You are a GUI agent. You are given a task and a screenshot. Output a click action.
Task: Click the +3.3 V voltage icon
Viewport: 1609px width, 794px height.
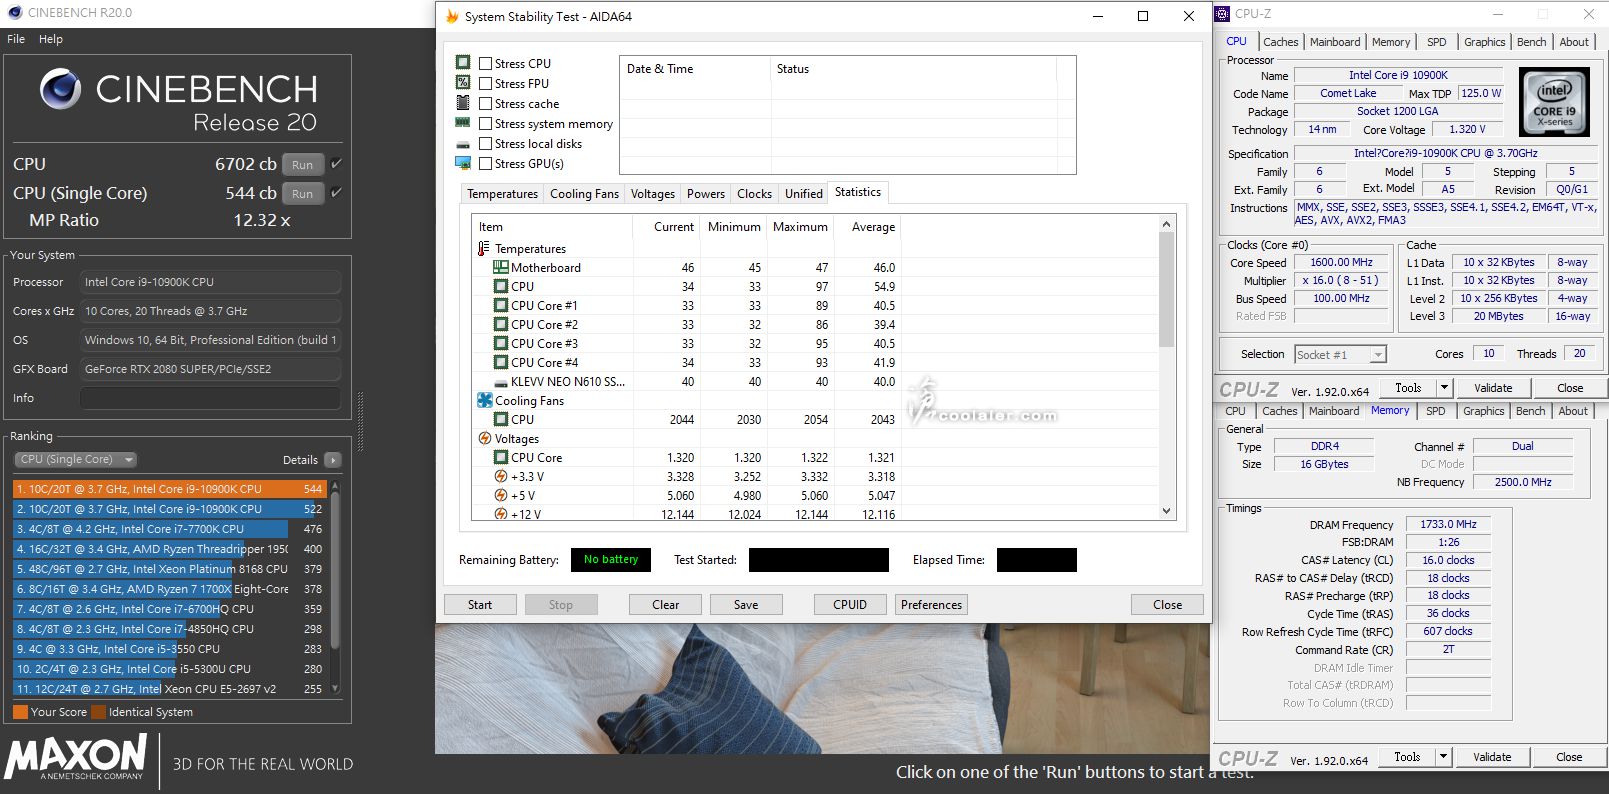coord(501,476)
